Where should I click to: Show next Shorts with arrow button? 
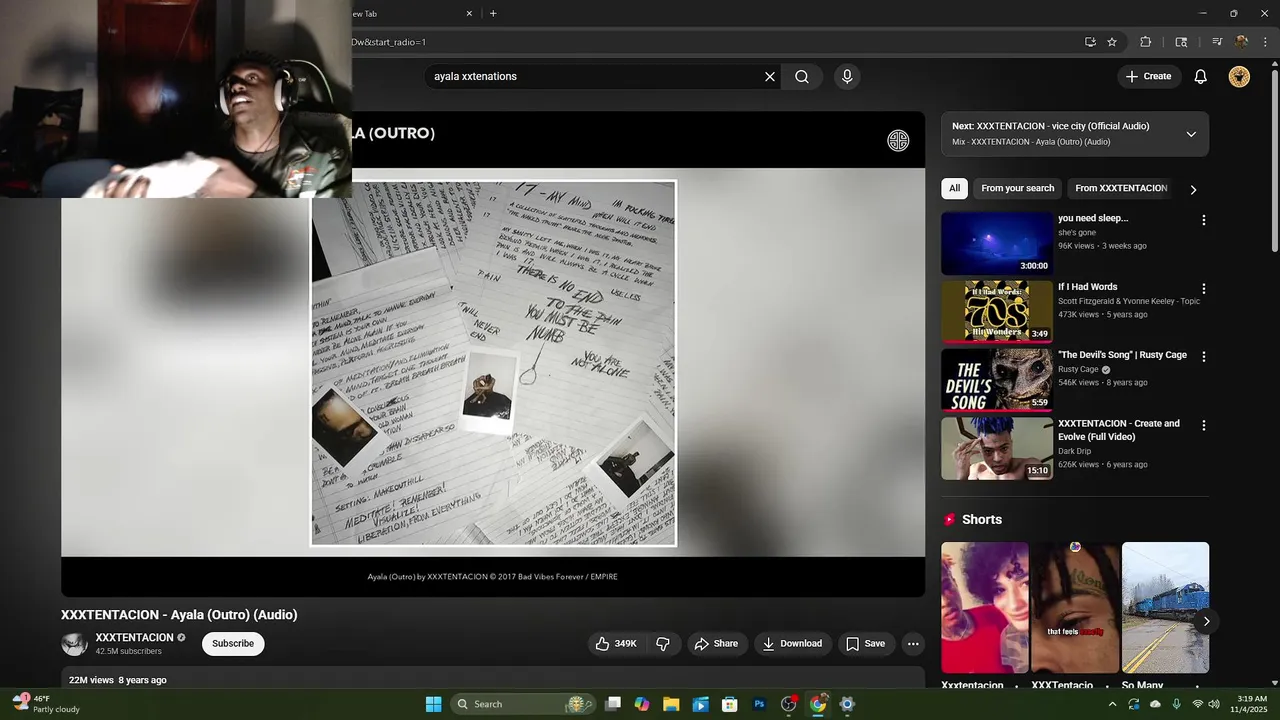(x=1206, y=621)
